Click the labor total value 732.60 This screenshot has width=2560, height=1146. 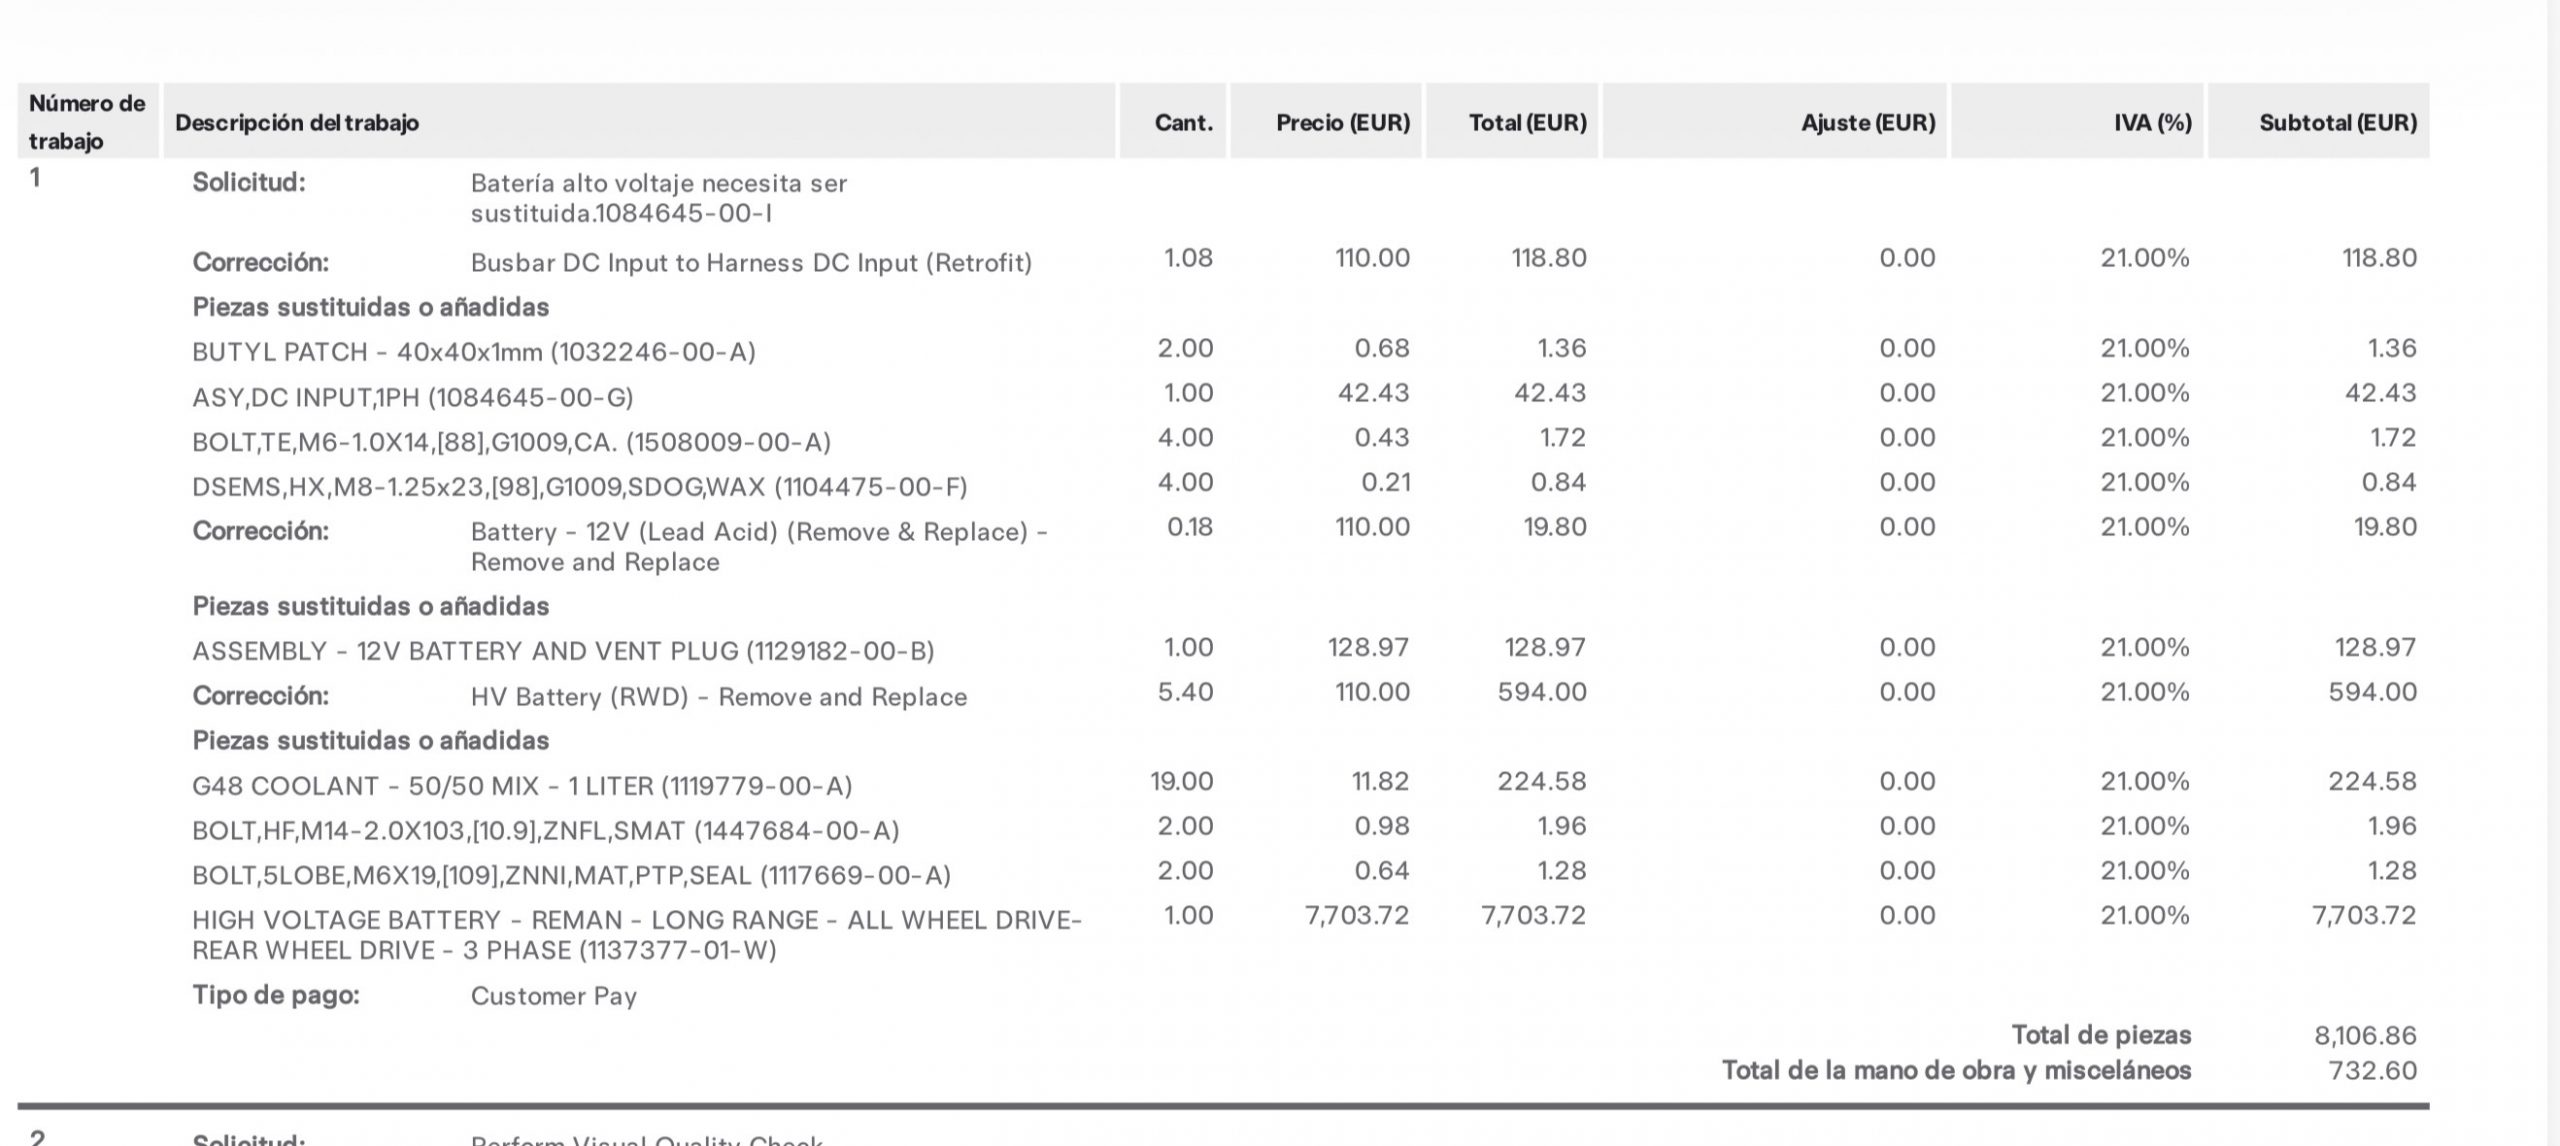pos(2372,1071)
